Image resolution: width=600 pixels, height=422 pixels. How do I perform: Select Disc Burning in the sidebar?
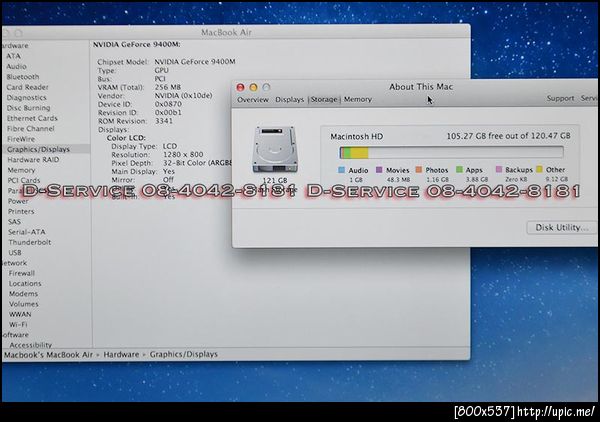coord(28,108)
